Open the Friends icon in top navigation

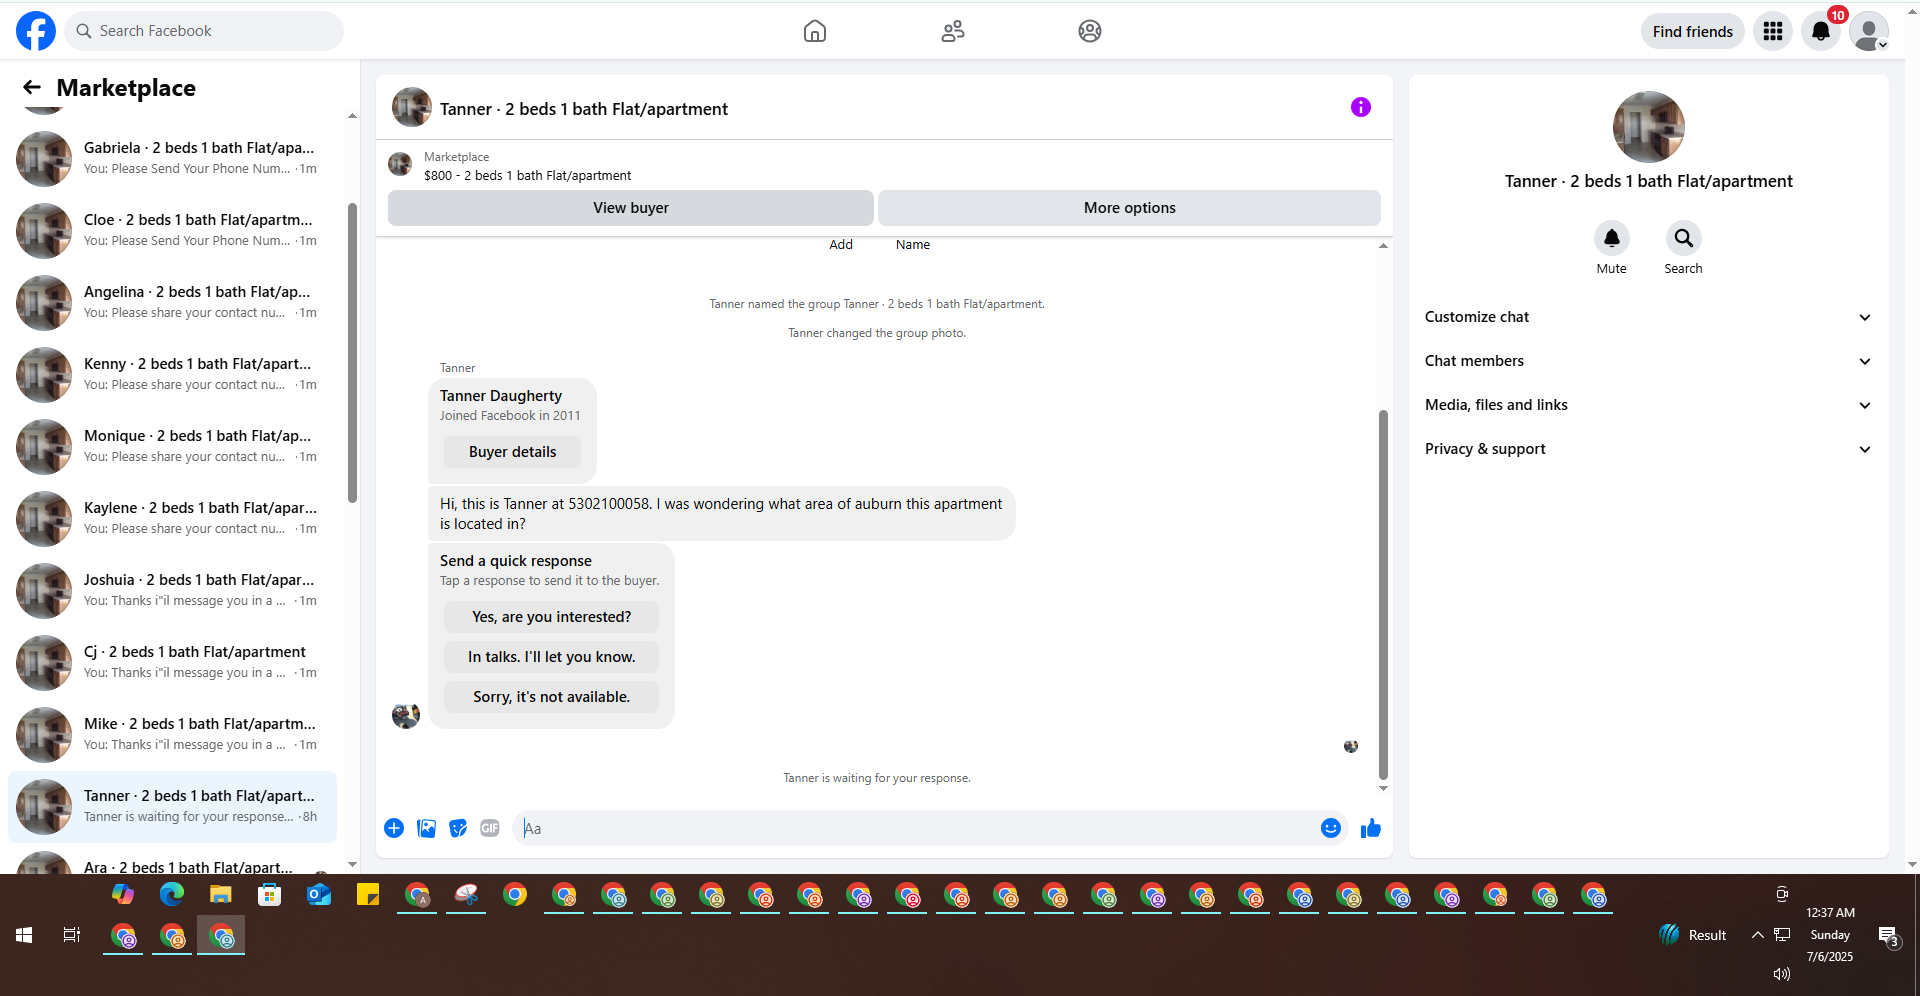pos(953,31)
